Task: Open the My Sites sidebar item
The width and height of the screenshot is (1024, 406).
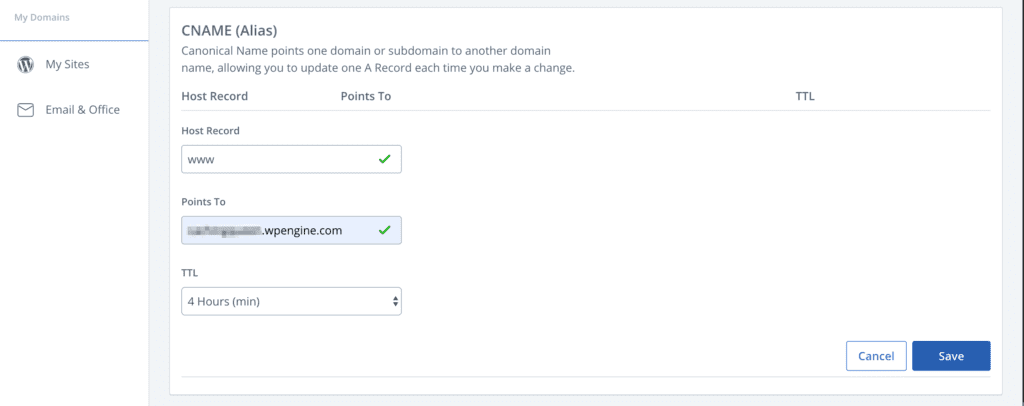Action: [x=67, y=65]
